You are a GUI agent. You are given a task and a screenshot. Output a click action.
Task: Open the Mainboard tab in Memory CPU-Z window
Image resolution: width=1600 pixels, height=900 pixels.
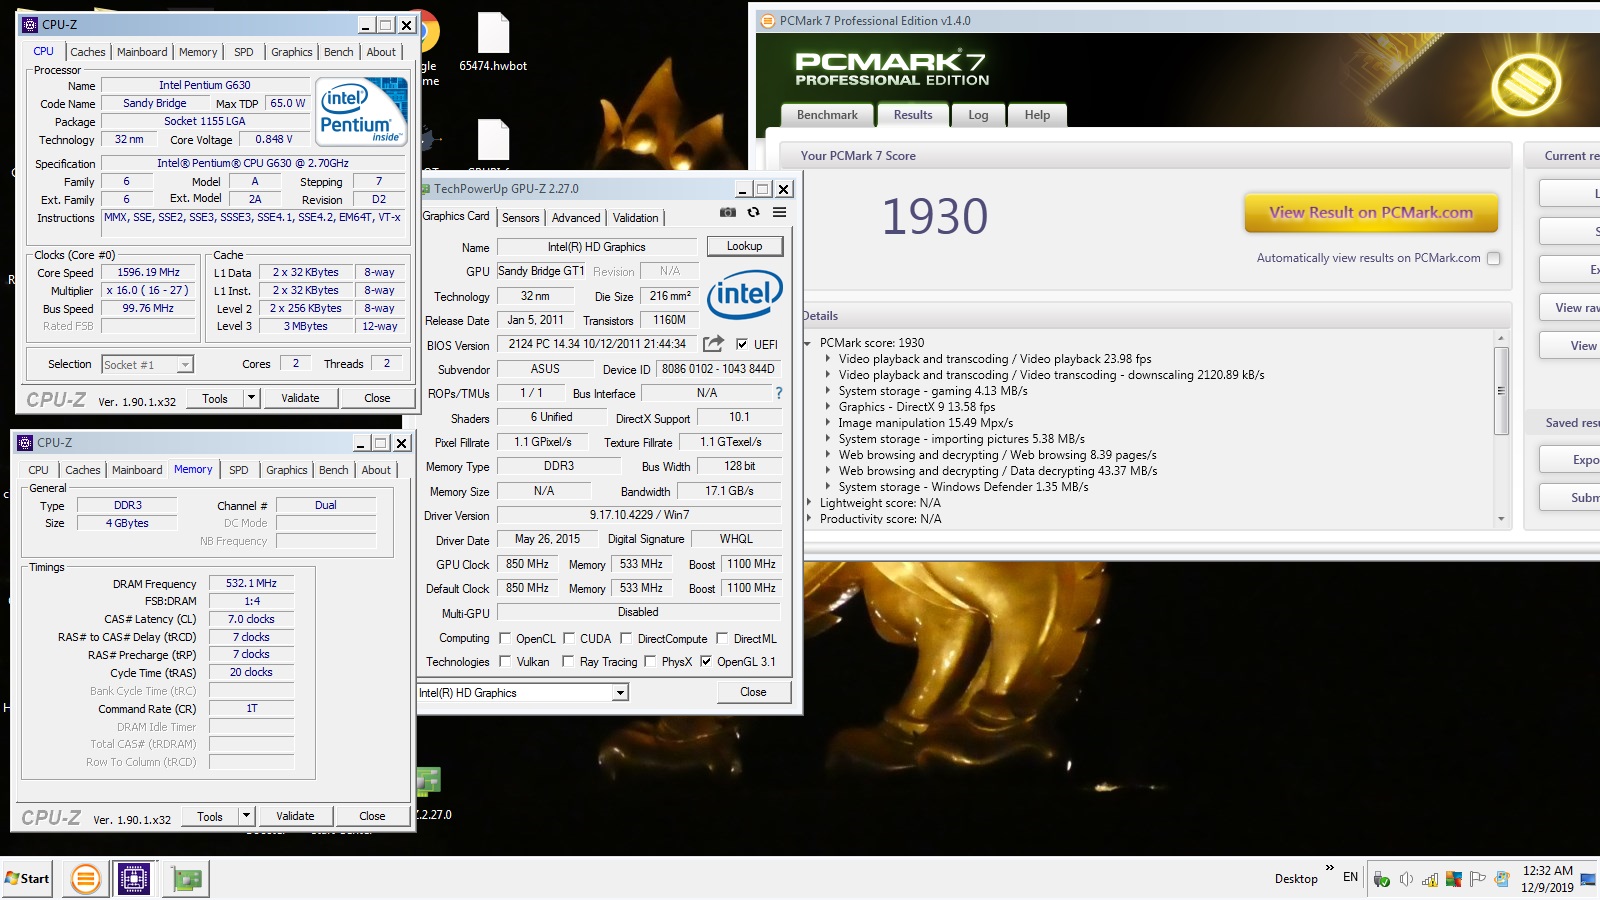(x=137, y=470)
